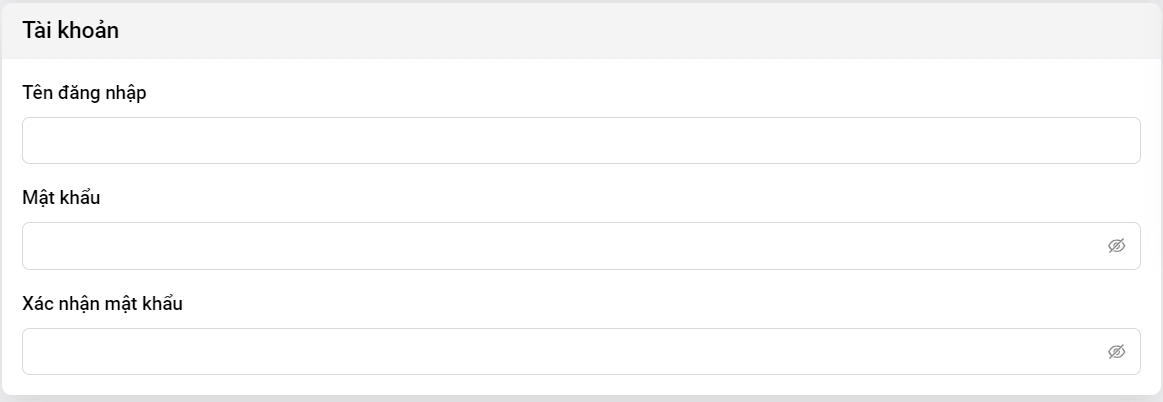This screenshot has height=402, width=1163.
Task: Click the Tên đăng nhập label
Action: [x=84, y=93]
